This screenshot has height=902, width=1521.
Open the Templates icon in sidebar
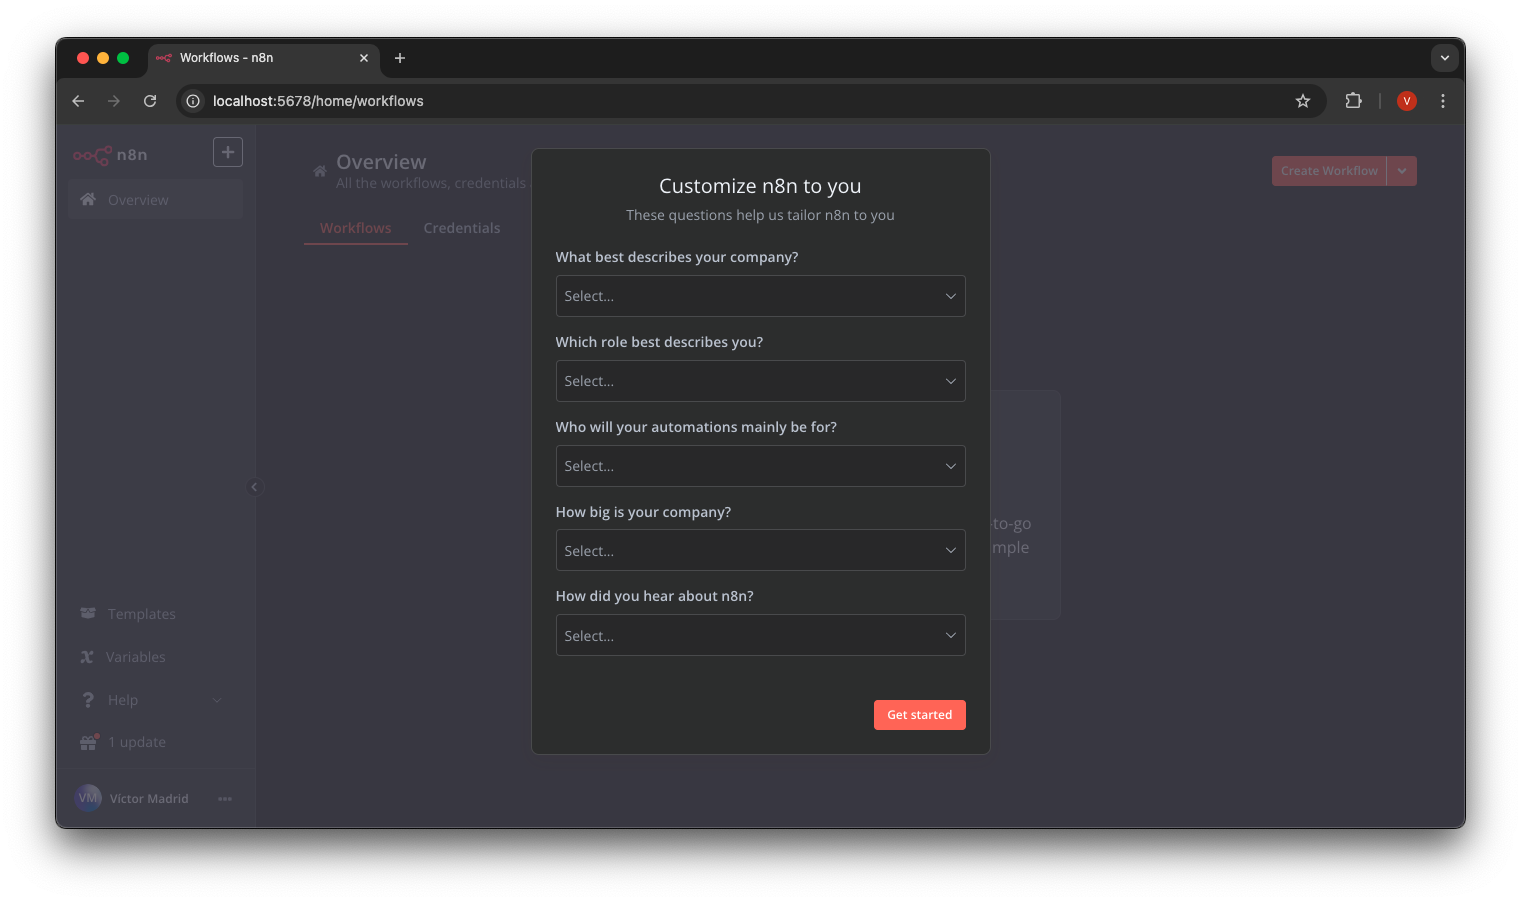88,613
